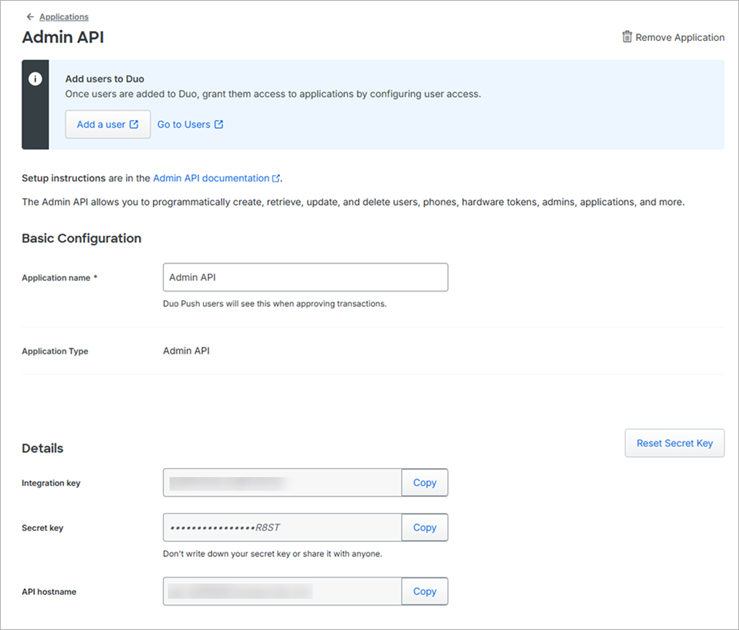Click external-link icon on Add a user
Screen dimensions: 739x630
(x=134, y=124)
